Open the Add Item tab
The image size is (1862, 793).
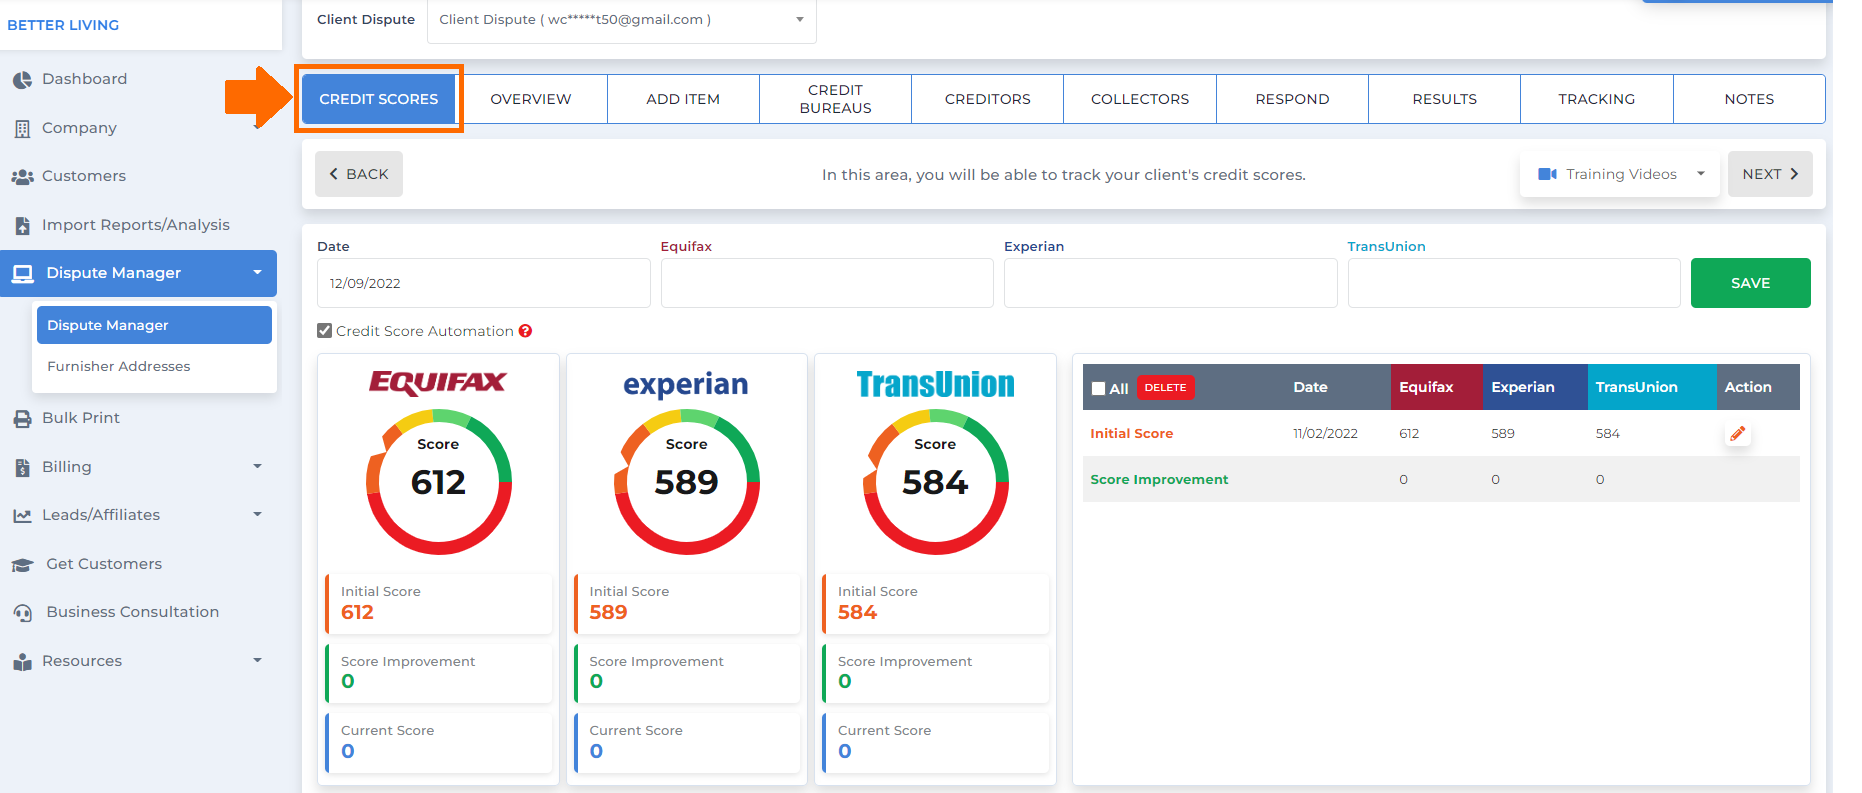683,99
